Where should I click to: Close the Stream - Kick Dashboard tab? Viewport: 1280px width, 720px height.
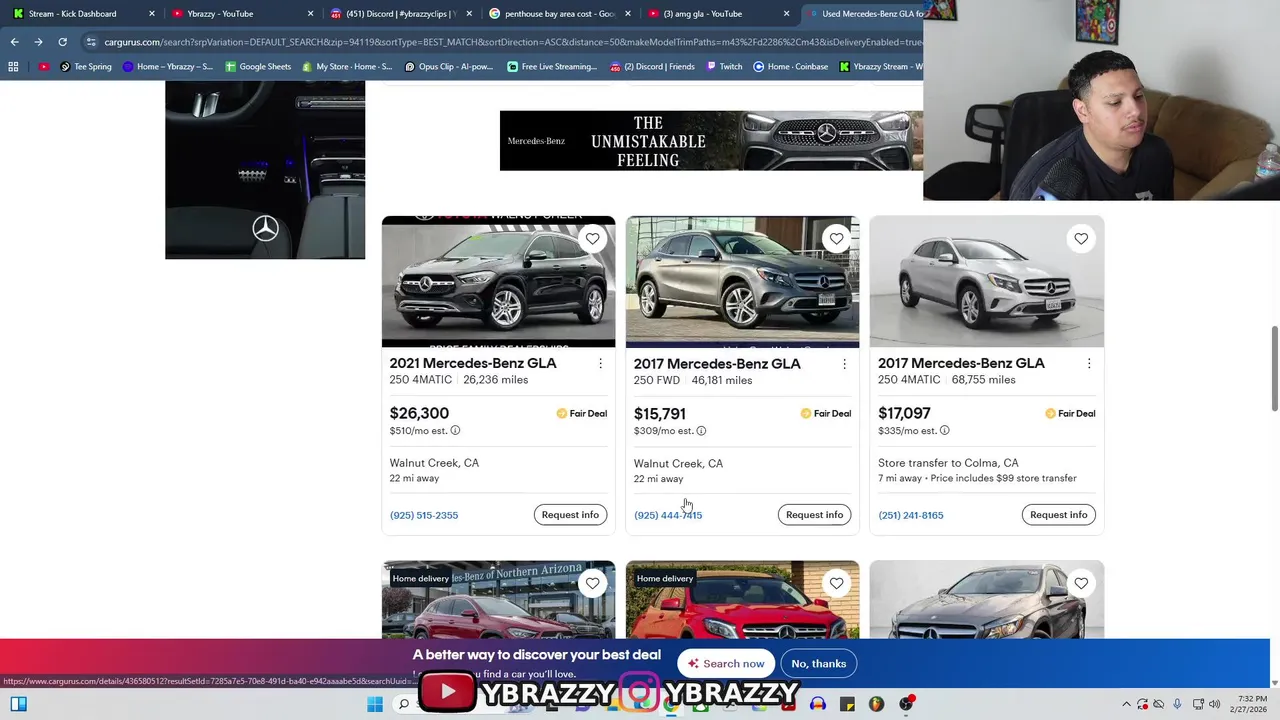[152, 14]
